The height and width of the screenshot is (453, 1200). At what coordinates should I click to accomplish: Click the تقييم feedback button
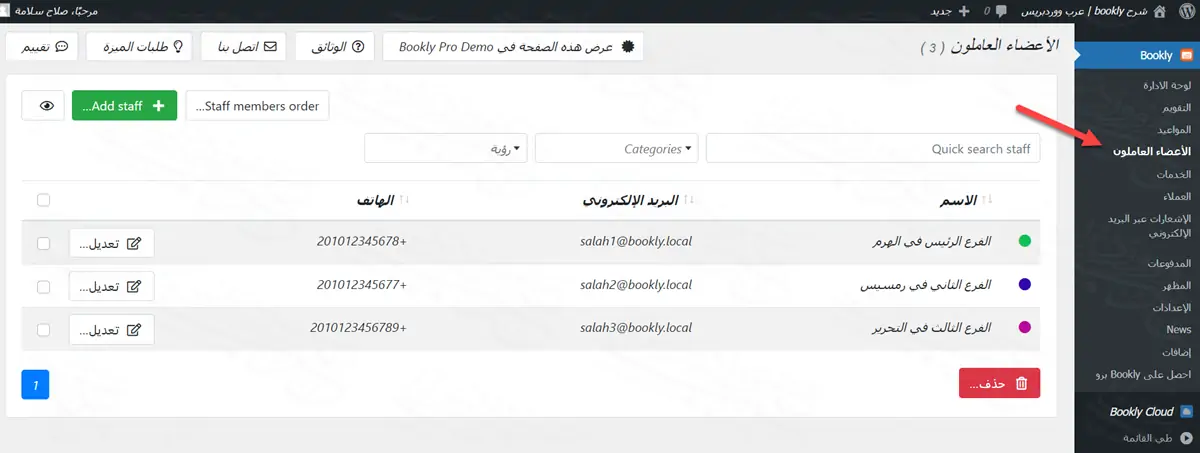point(42,46)
